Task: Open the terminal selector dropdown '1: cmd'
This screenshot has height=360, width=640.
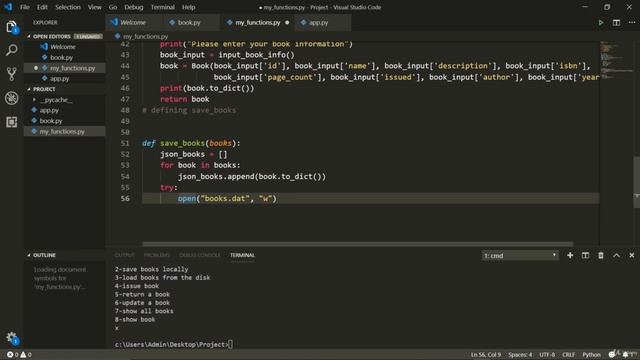Action: pyautogui.click(x=520, y=256)
